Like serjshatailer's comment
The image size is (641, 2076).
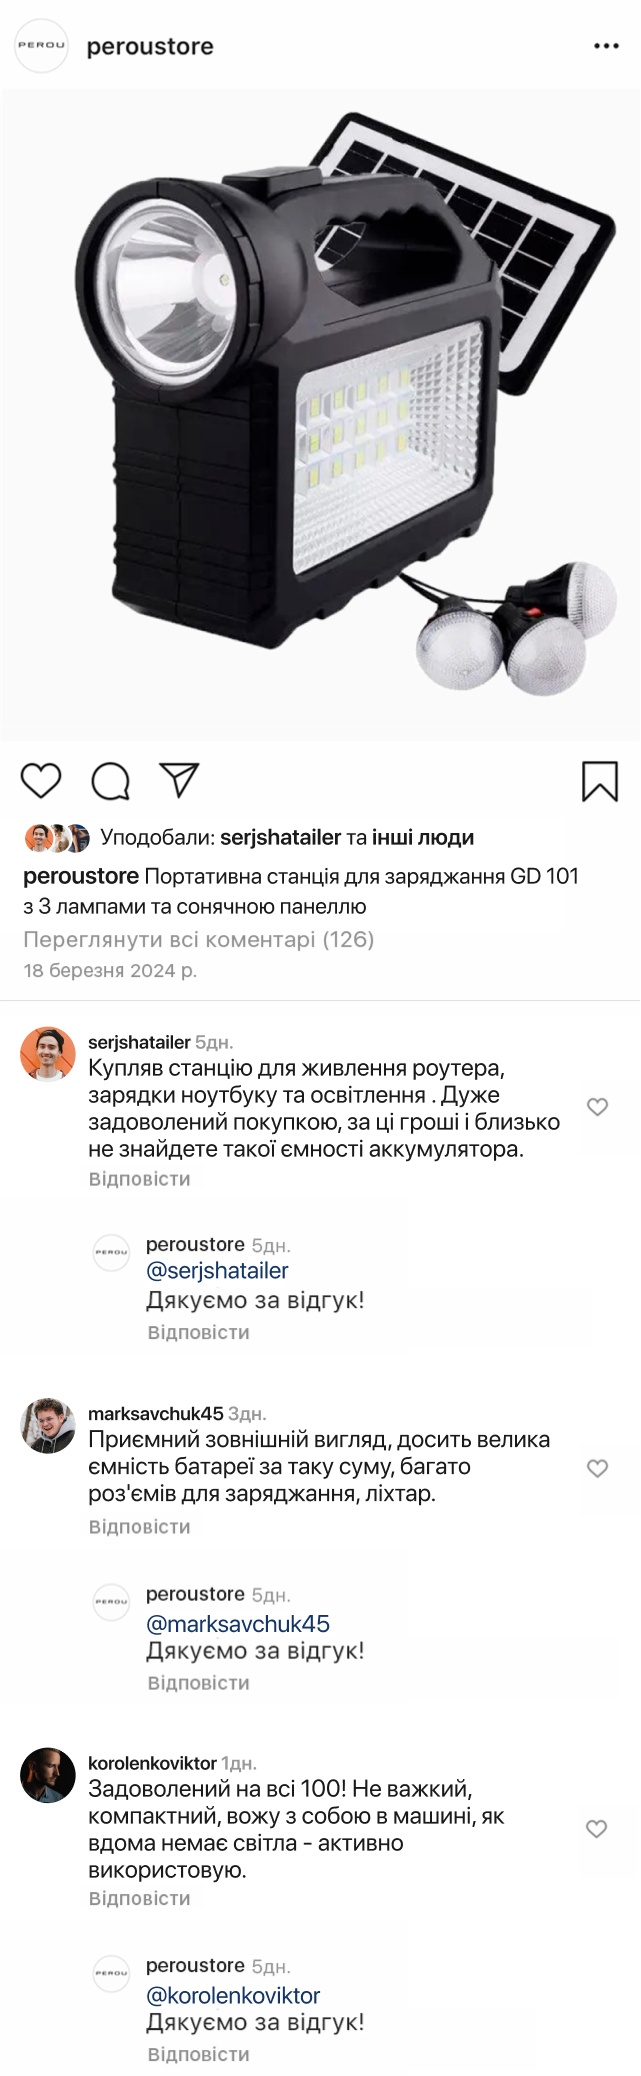click(x=597, y=1107)
